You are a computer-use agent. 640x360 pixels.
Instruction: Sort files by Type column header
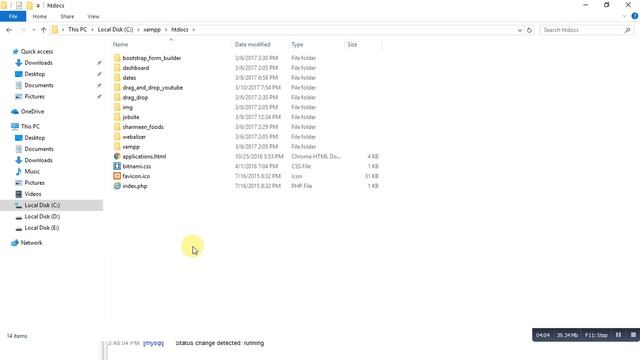297,44
